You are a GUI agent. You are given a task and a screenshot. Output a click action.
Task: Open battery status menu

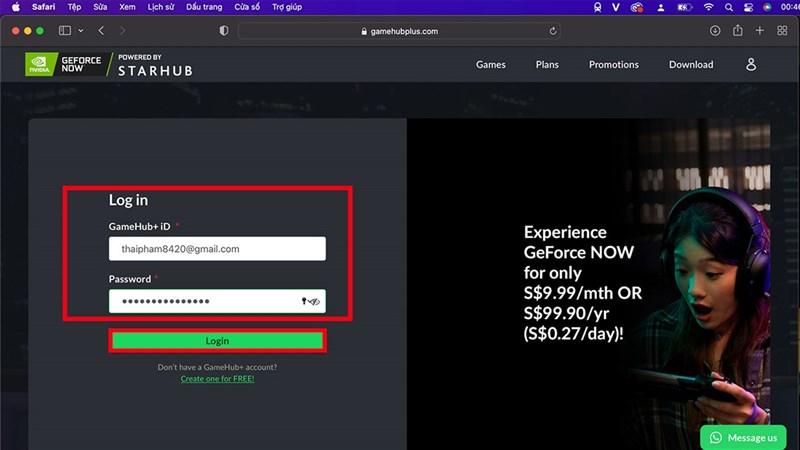(x=684, y=7)
